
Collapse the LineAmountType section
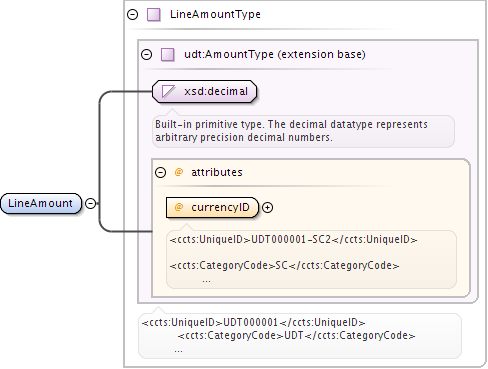coord(133,14)
